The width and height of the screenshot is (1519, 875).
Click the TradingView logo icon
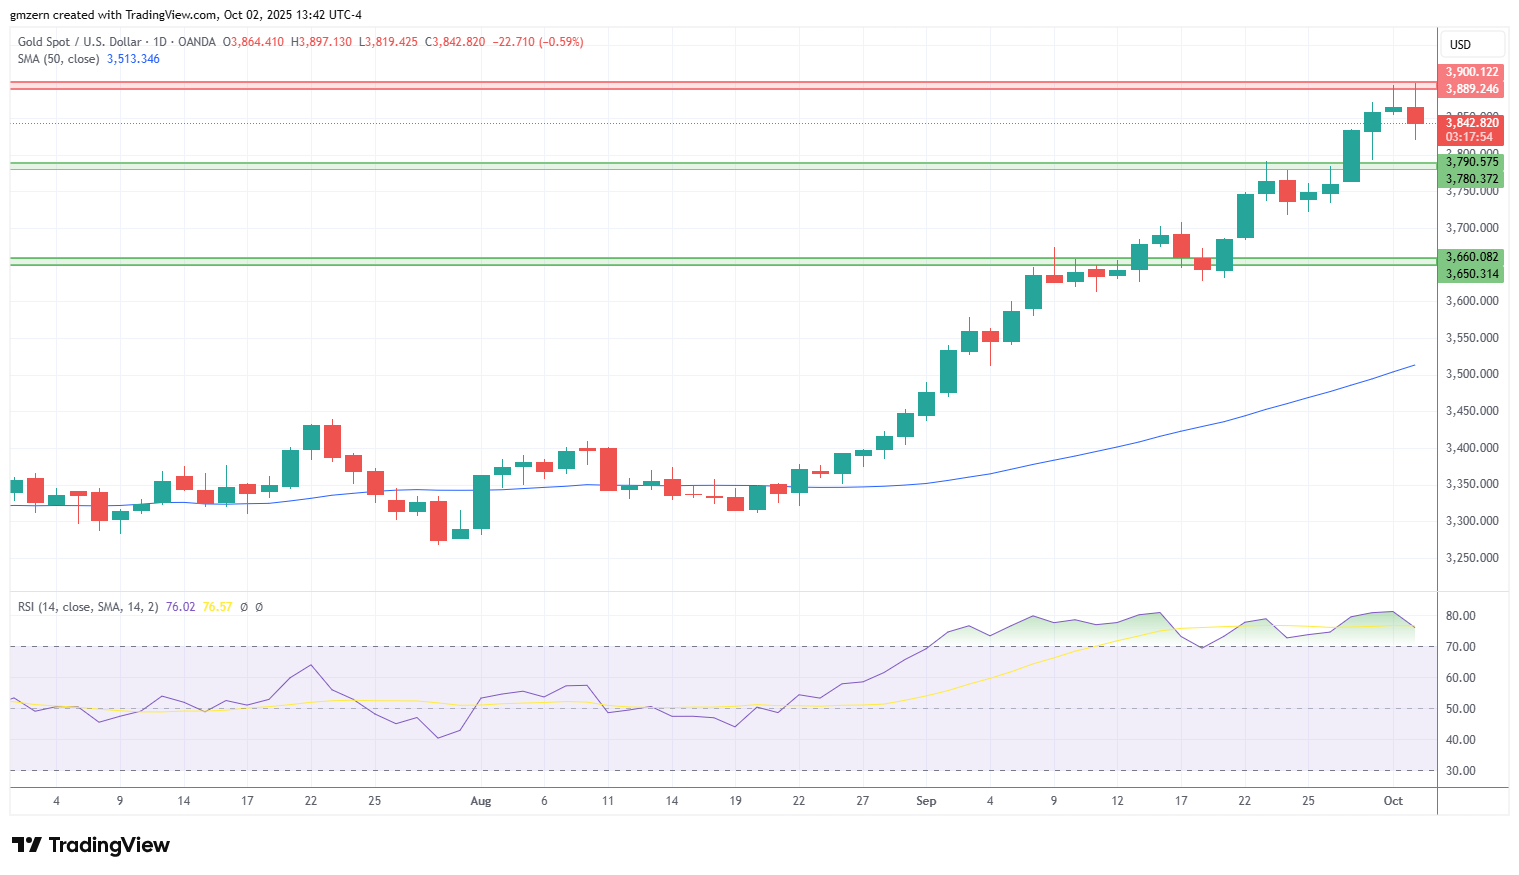27,845
